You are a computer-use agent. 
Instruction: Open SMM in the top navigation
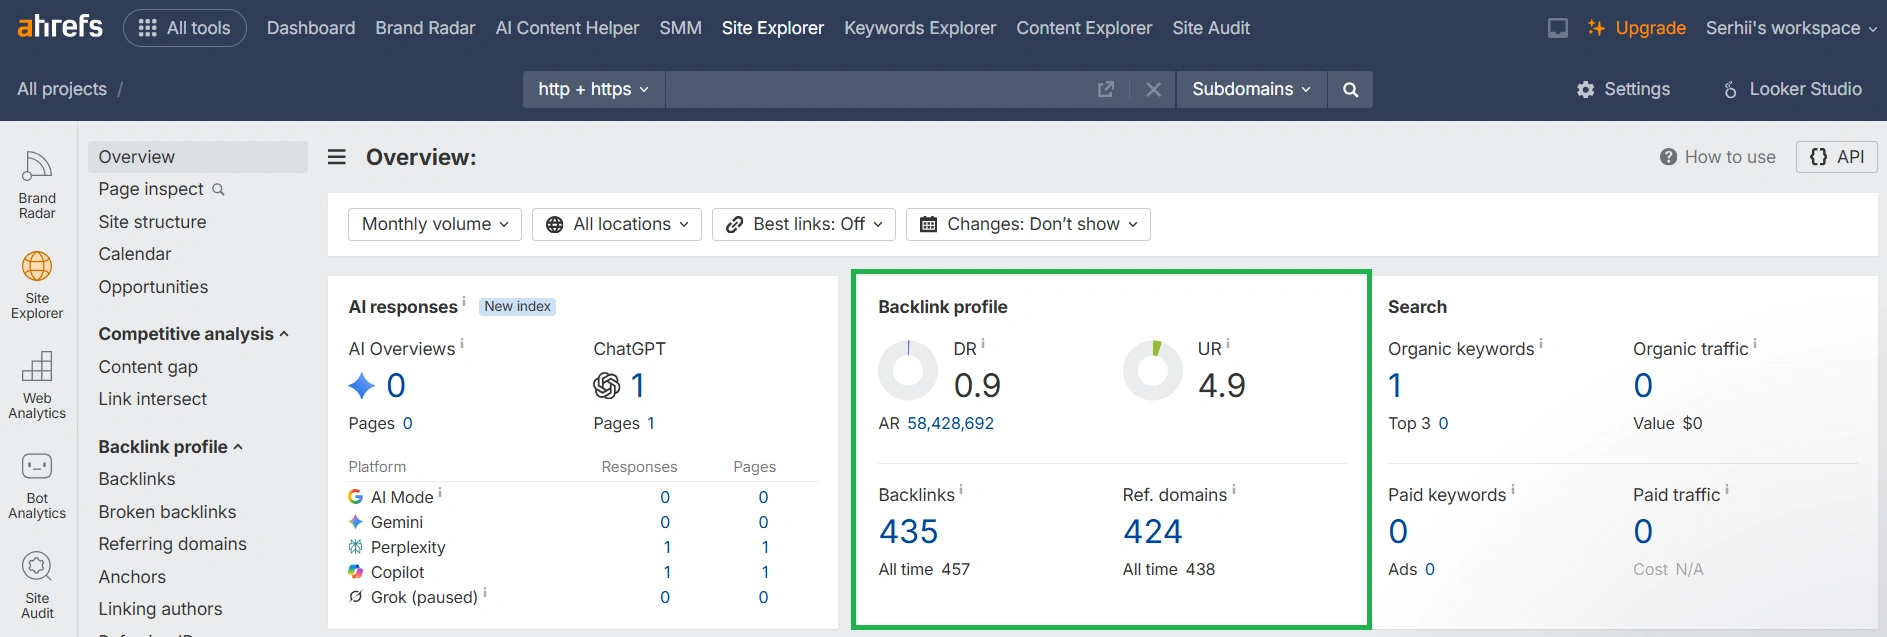click(680, 28)
